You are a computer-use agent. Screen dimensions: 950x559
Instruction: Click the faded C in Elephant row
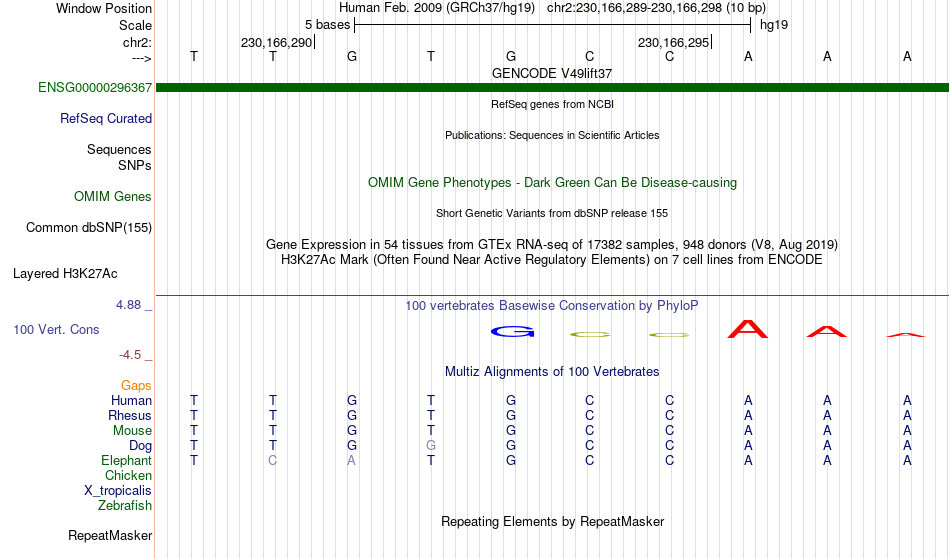point(273,460)
